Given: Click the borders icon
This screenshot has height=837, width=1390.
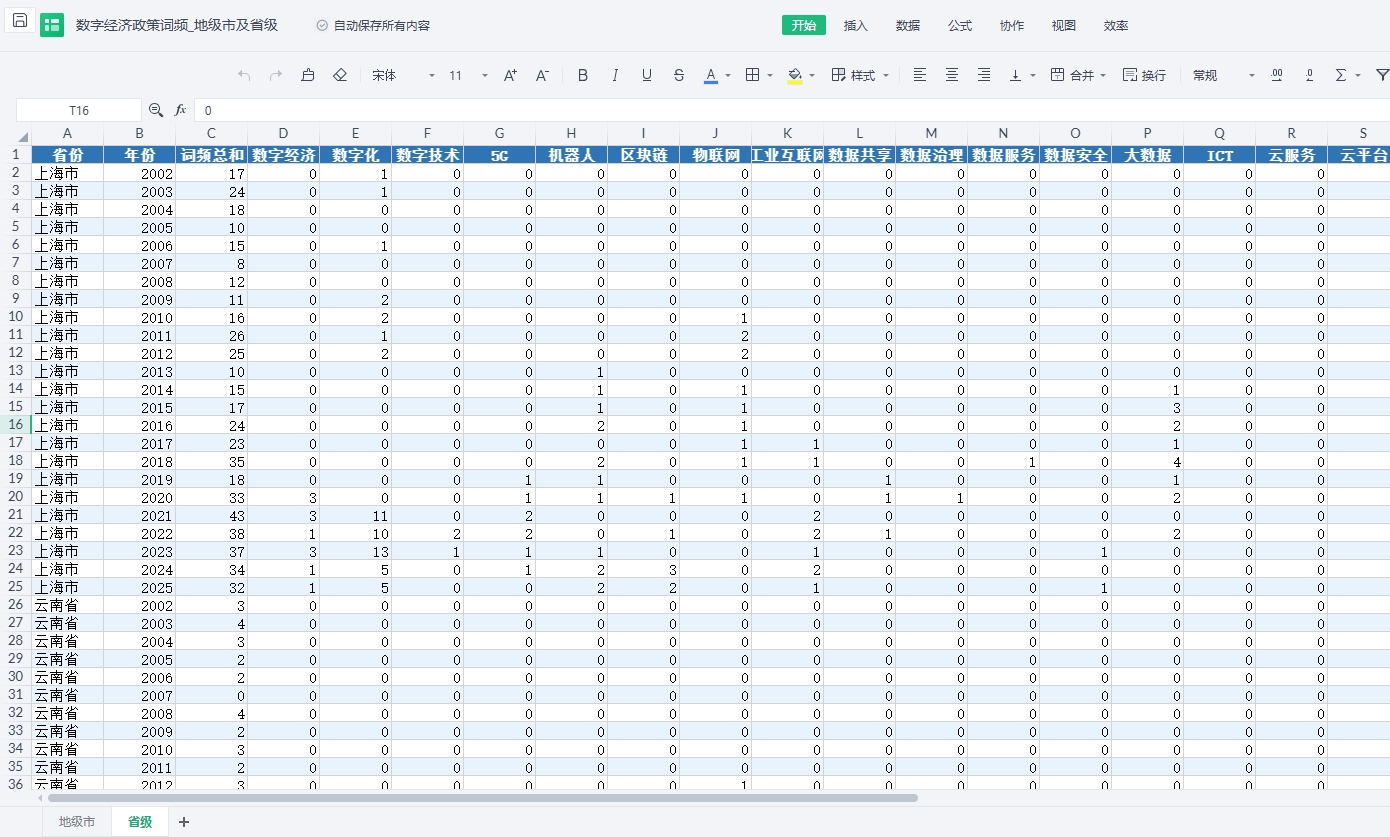Looking at the screenshot, I should pos(753,75).
